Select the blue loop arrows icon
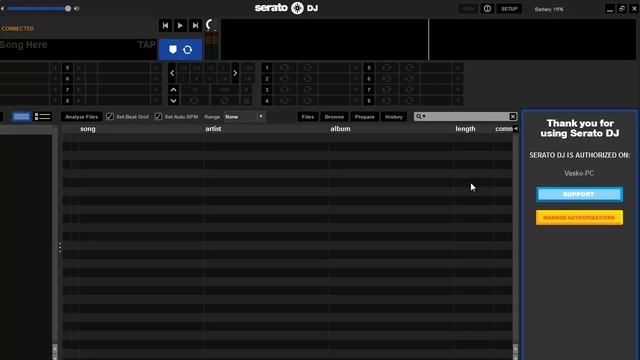Screen dimensions: 640x360 click(x=187, y=50)
